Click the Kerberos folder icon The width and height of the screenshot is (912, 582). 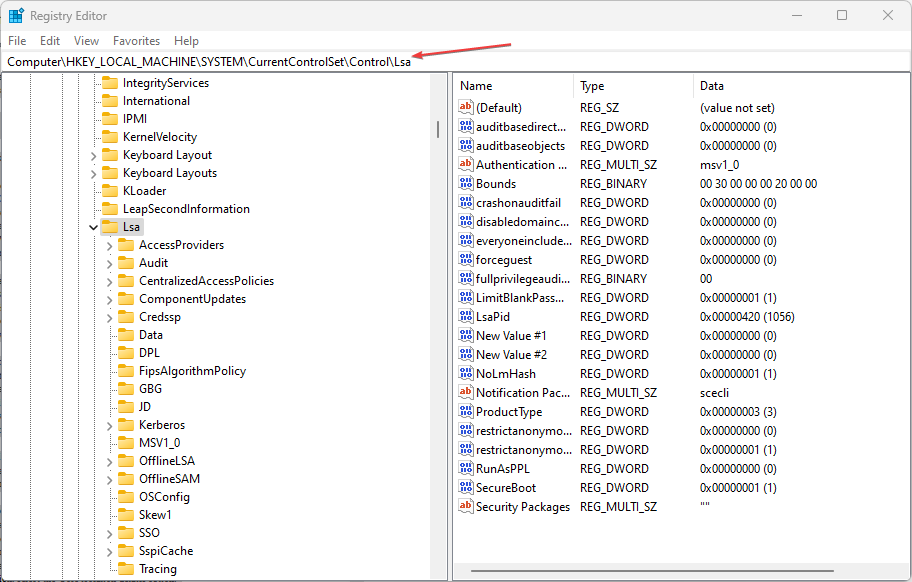click(x=126, y=424)
